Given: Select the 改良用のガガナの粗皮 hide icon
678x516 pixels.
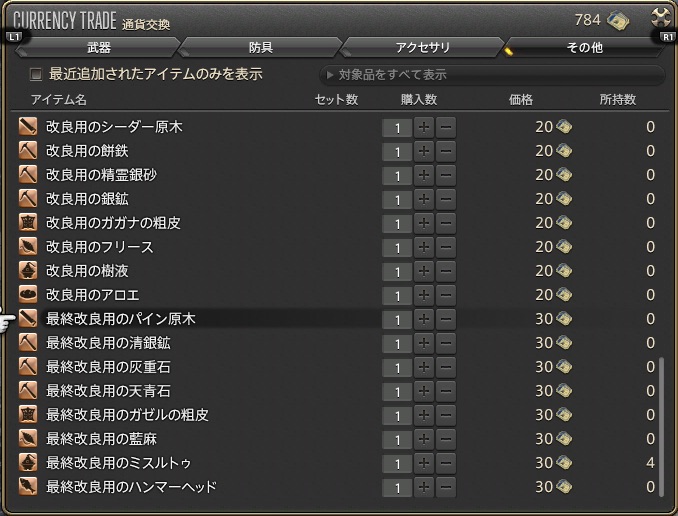Looking at the screenshot, I should click(x=28, y=223).
